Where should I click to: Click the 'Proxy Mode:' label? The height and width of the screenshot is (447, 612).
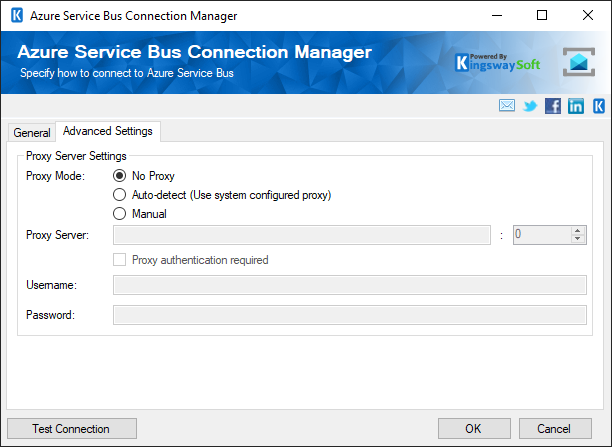click(x=55, y=176)
